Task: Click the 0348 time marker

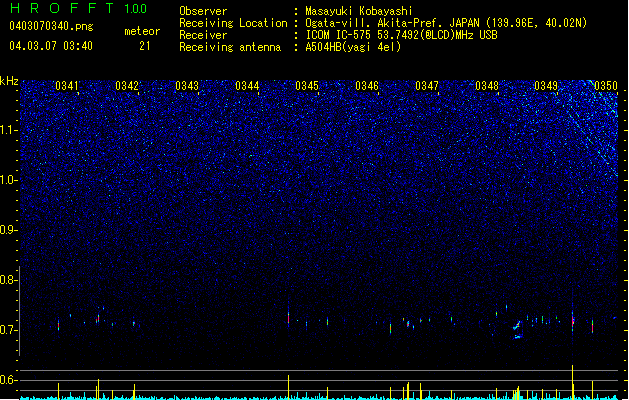Action: pyautogui.click(x=487, y=86)
